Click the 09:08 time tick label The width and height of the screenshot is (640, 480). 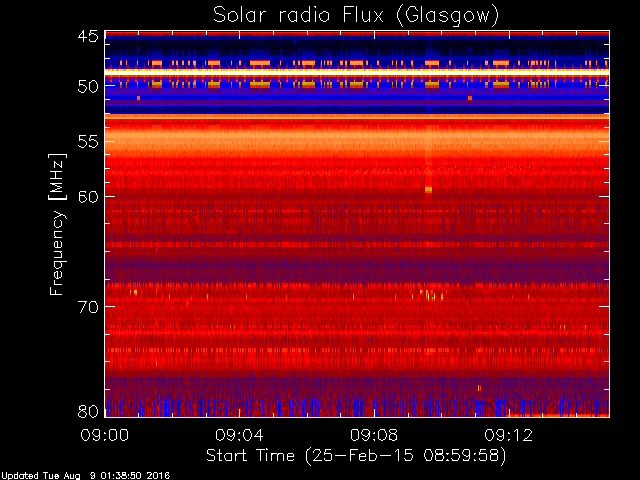pyautogui.click(x=374, y=435)
